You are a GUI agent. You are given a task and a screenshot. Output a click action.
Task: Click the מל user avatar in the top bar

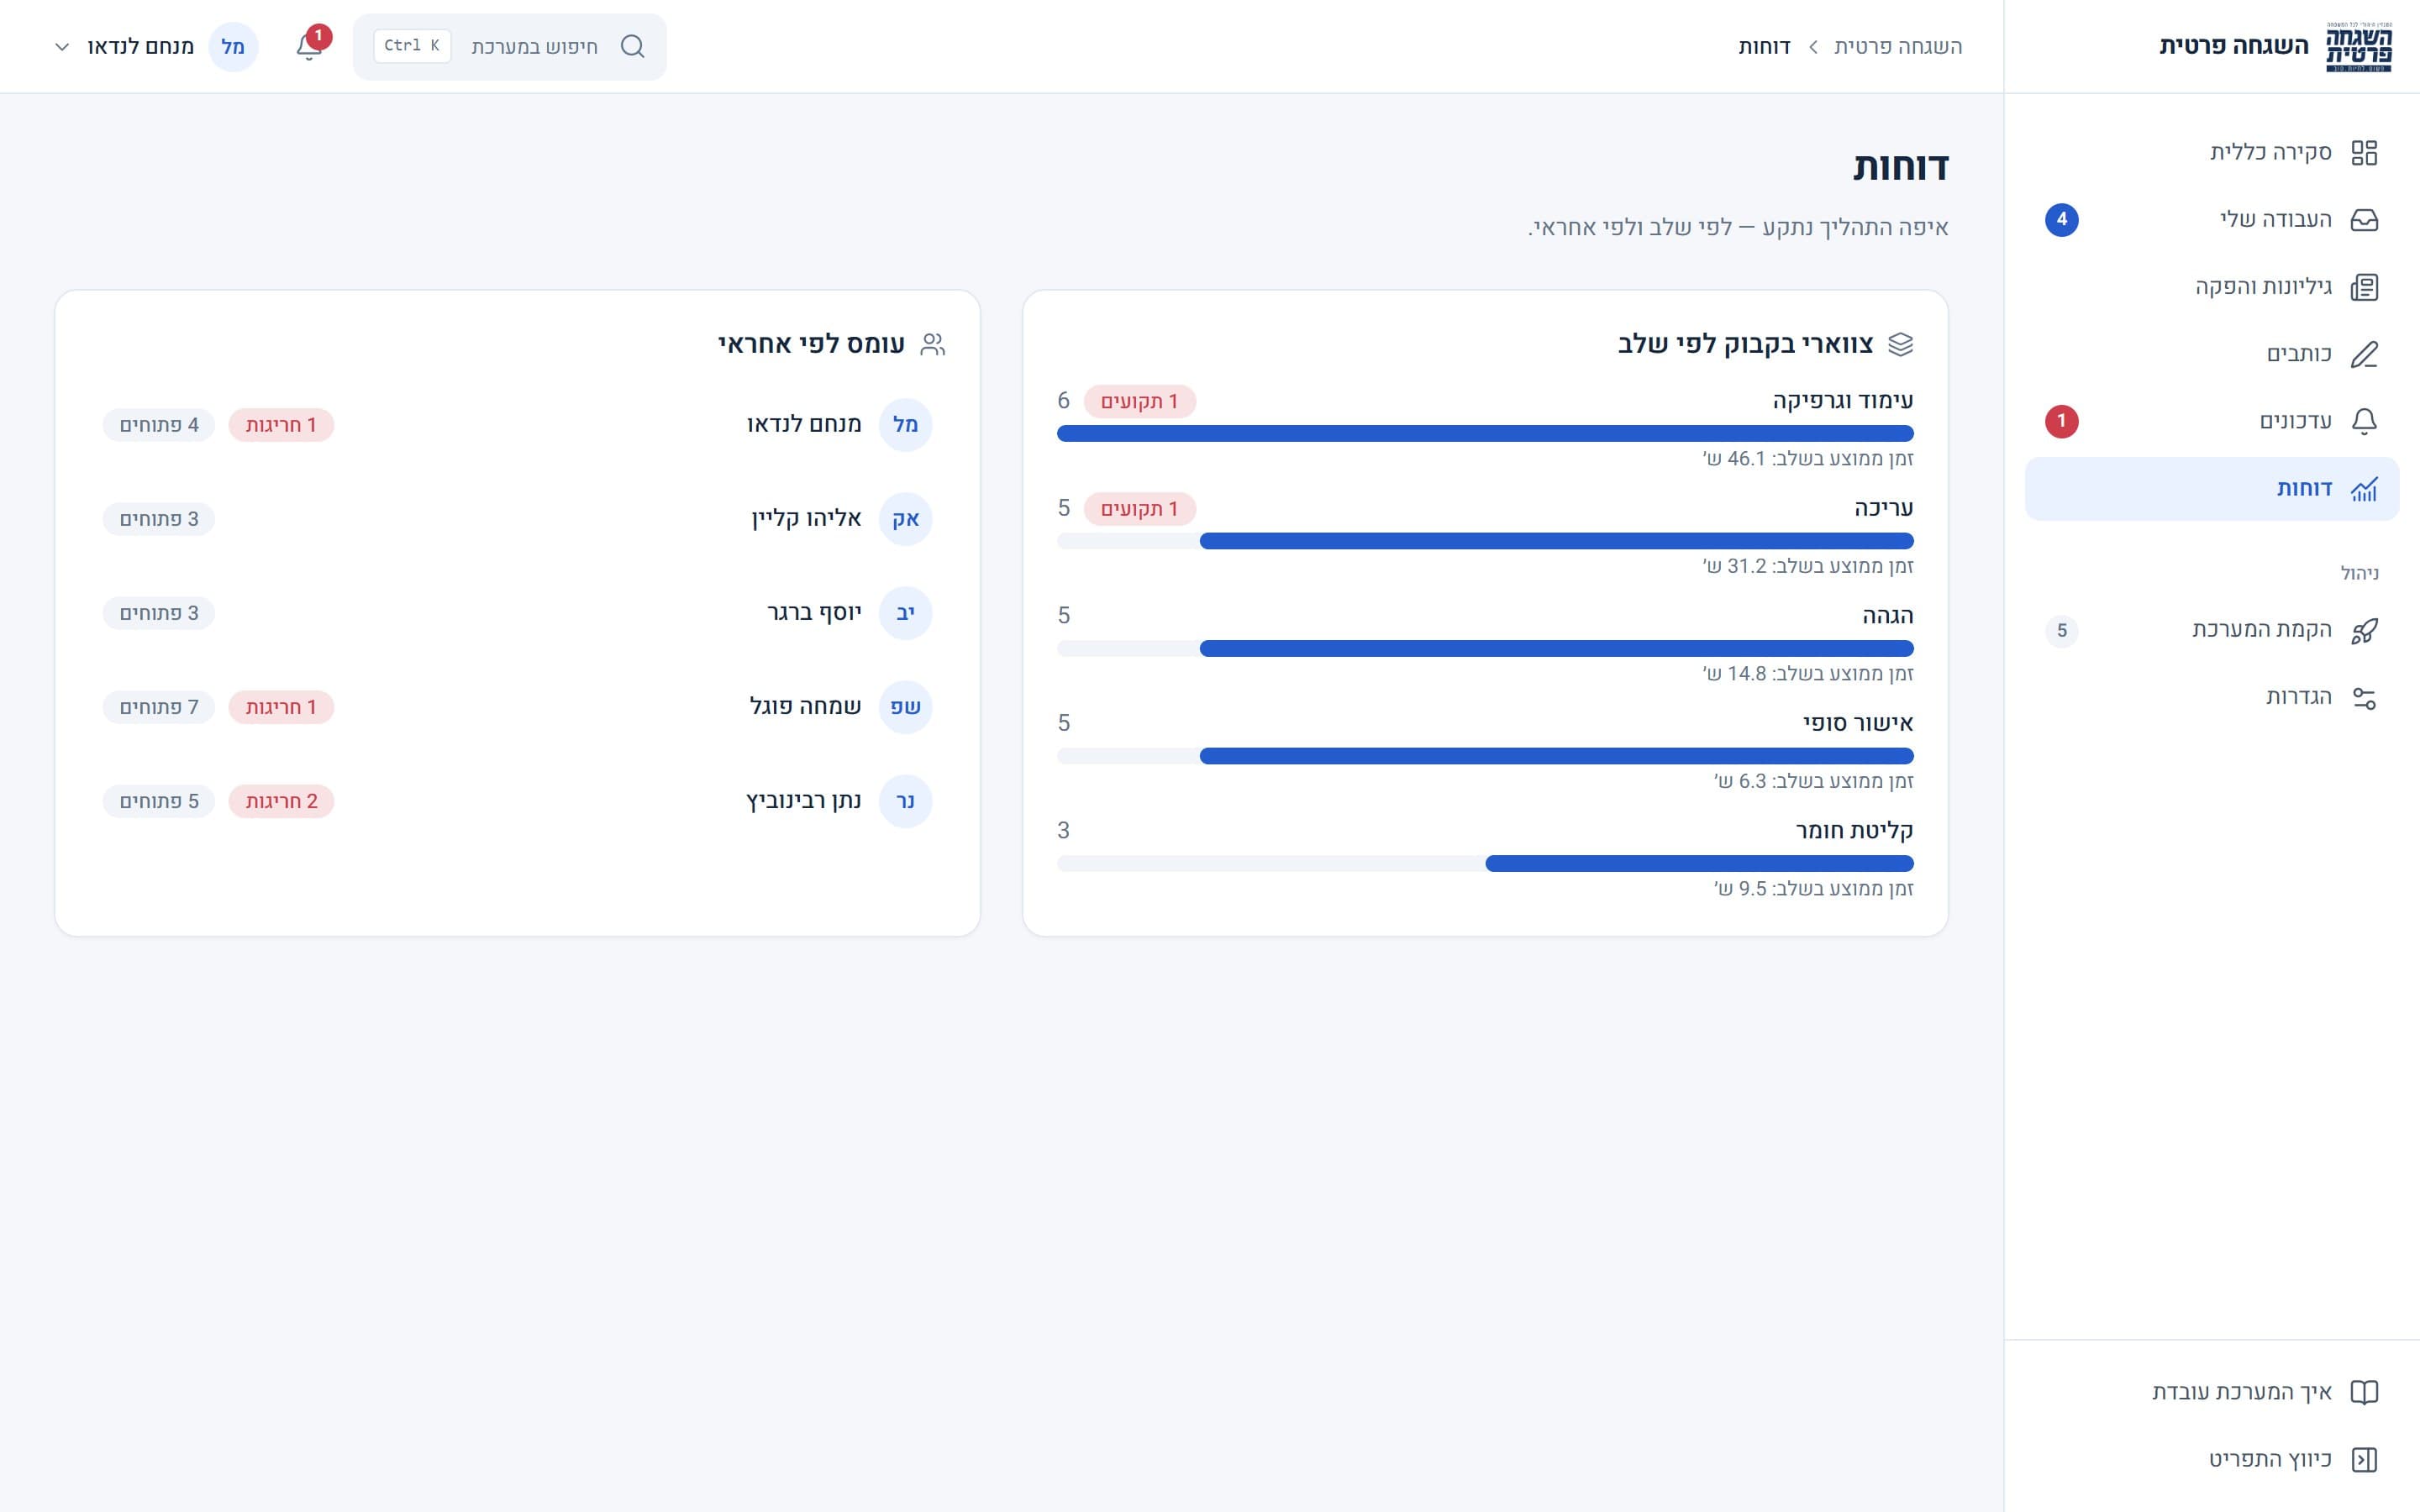(233, 47)
